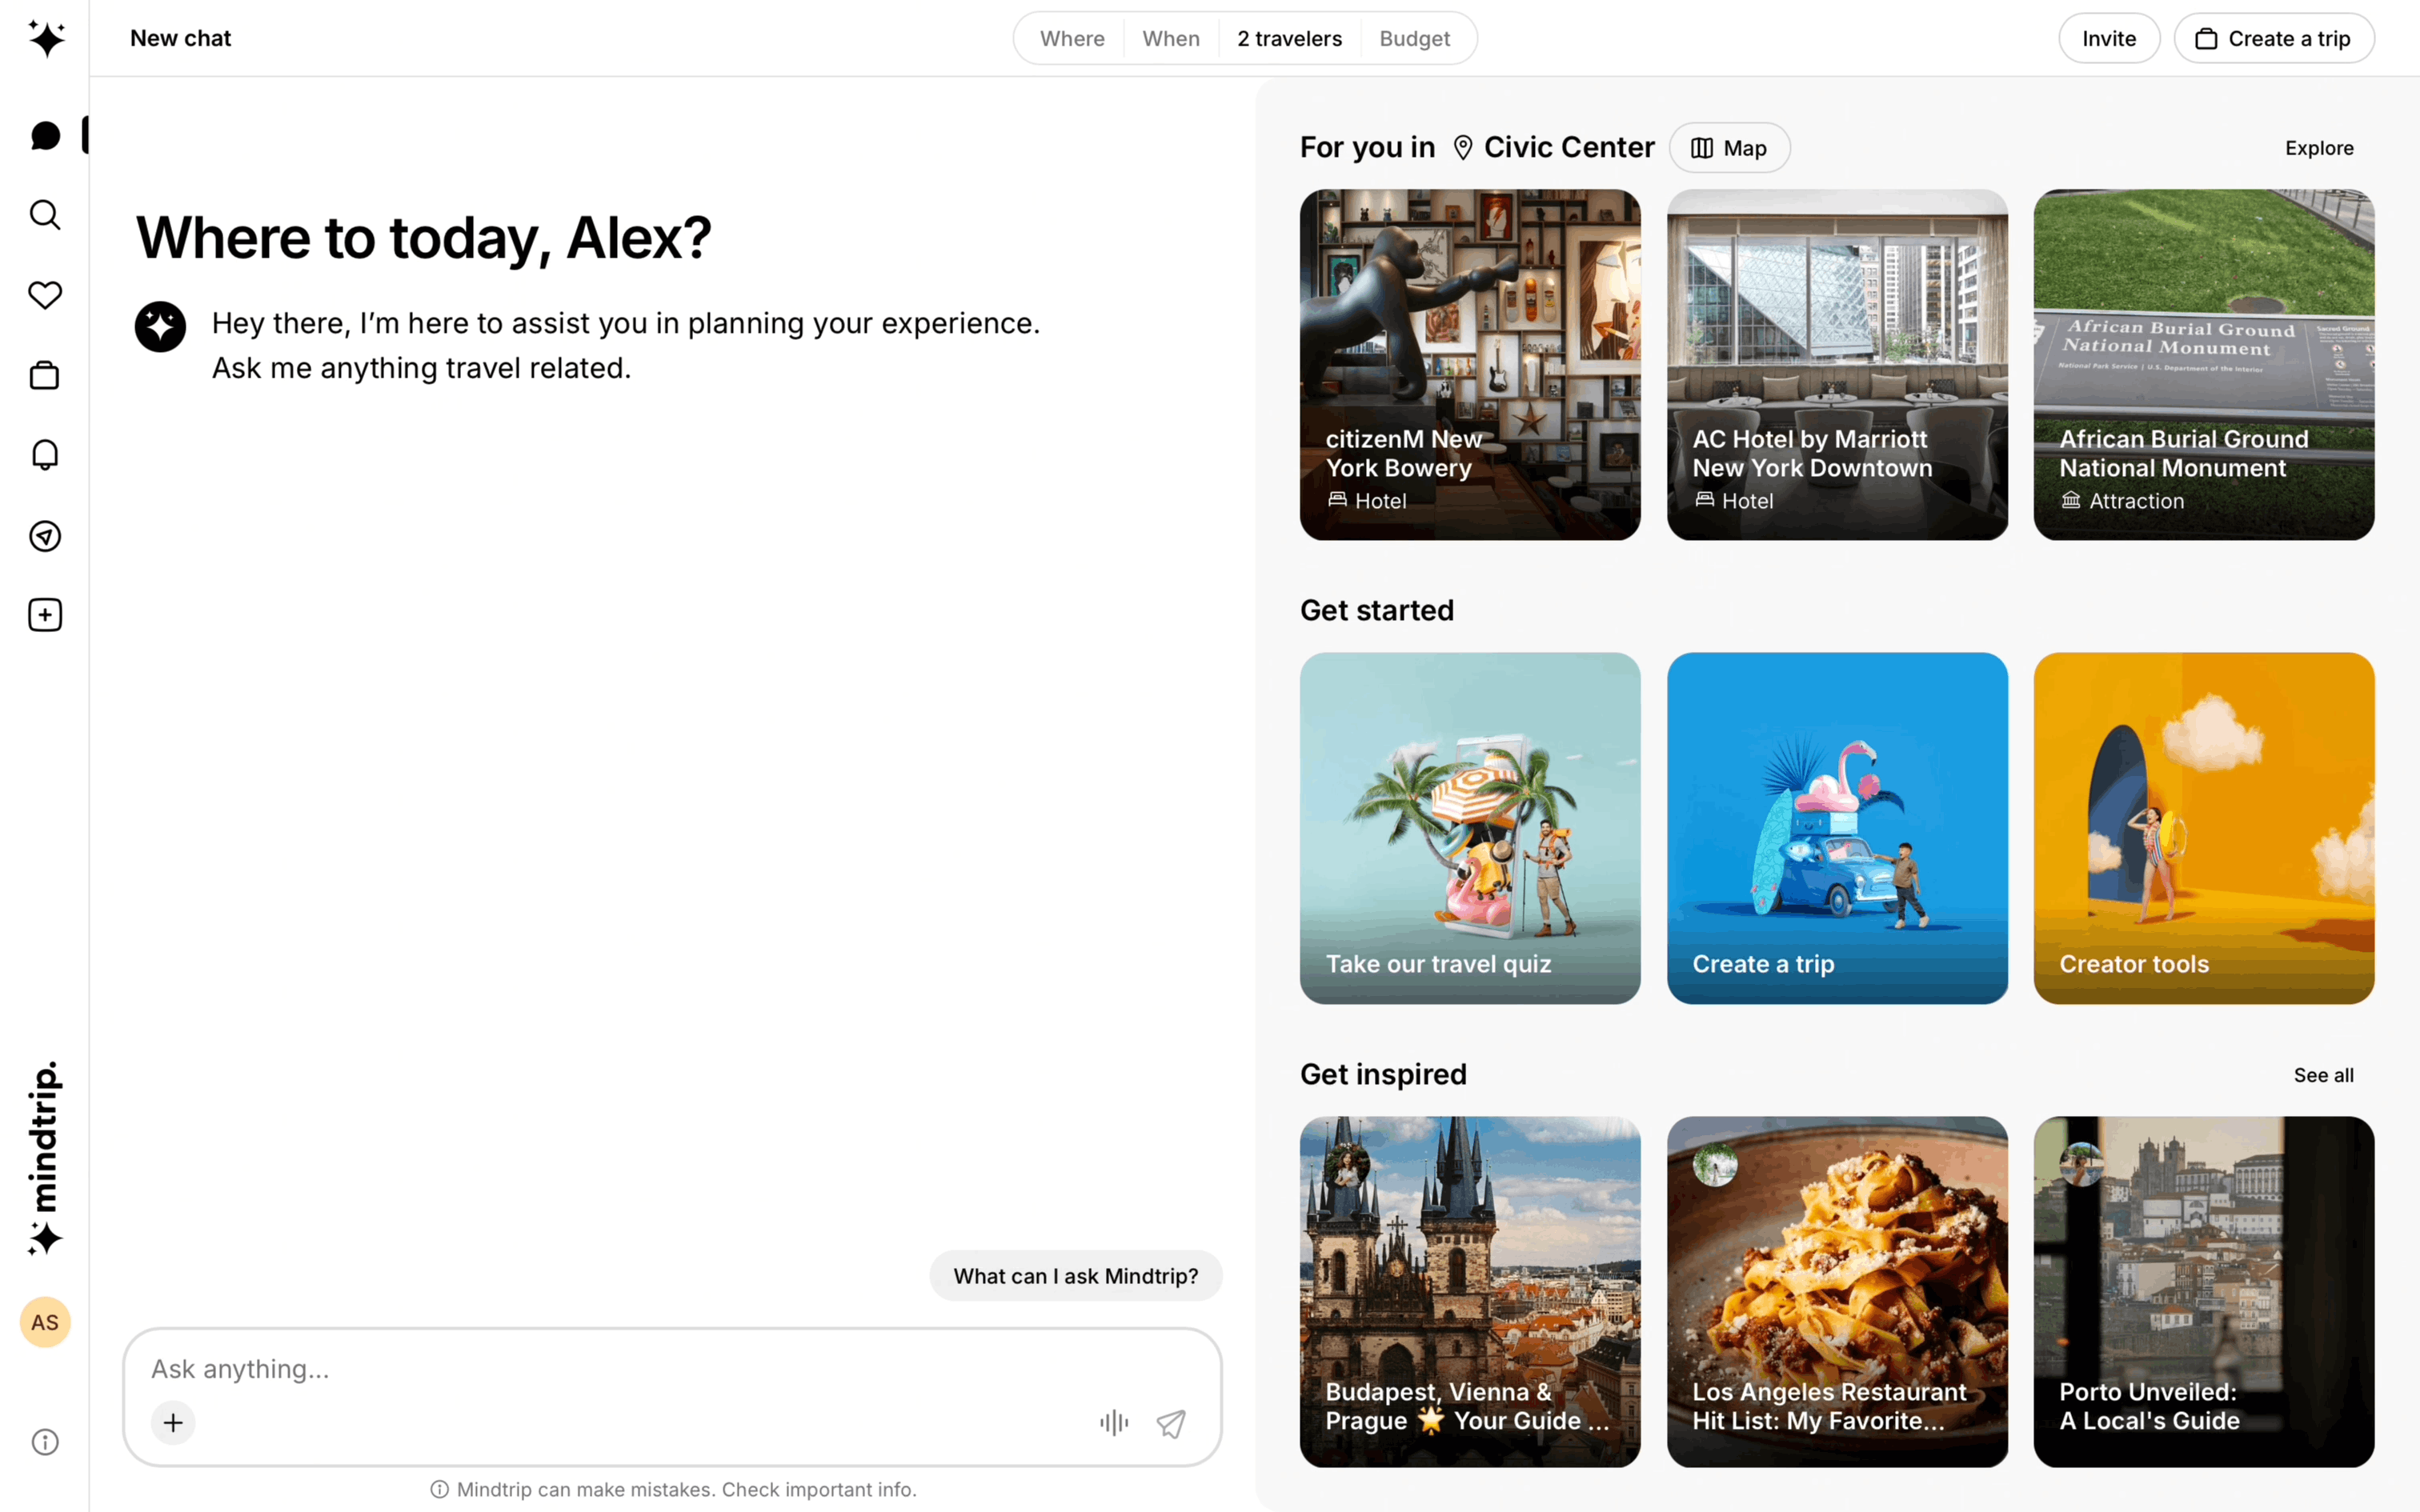Click the Map button near Civic Center
The image size is (2420, 1512).
(x=1729, y=148)
